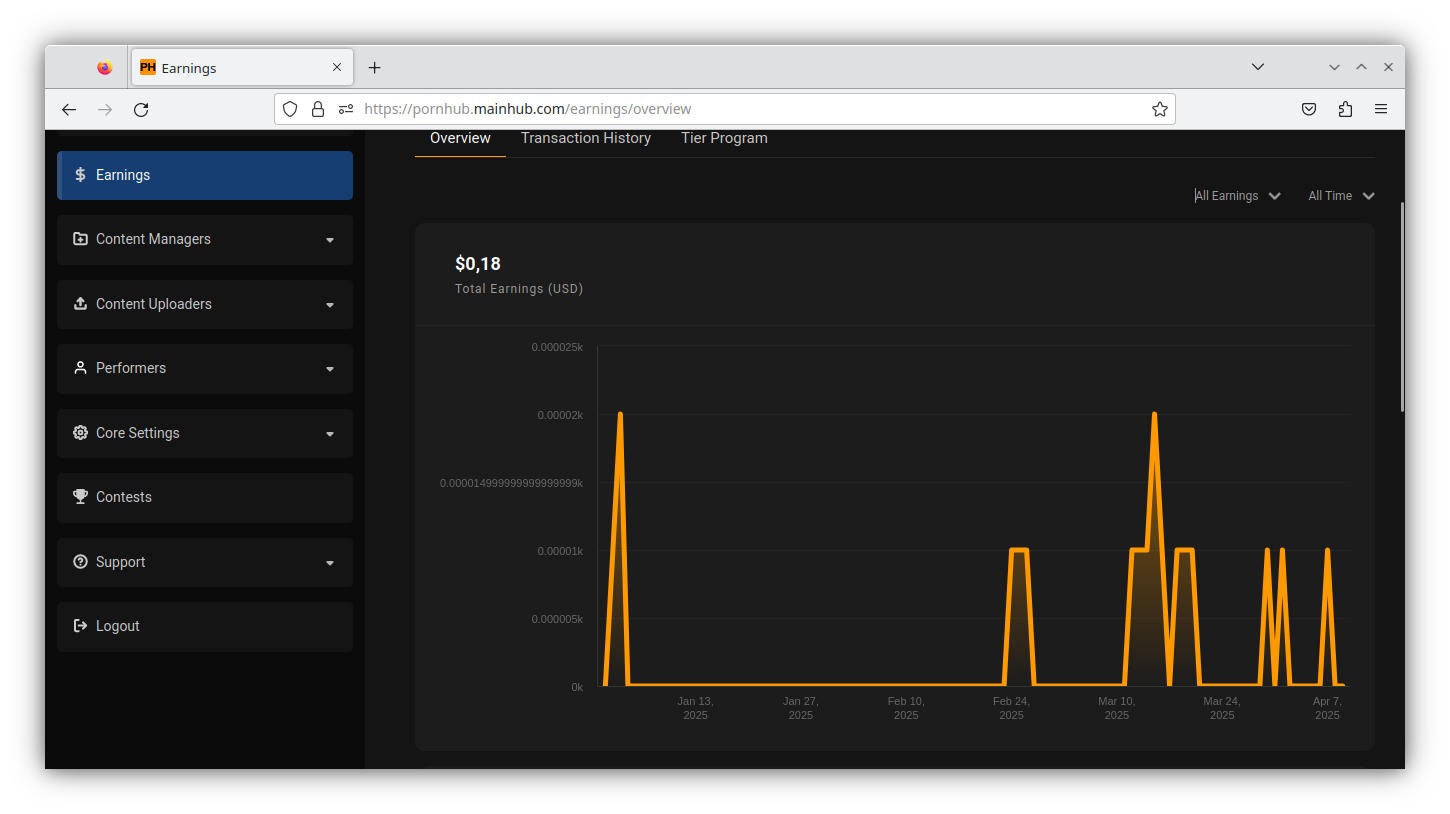The height and width of the screenshot is (814, 1450).
Task: Reload the page with the refresh button
Action: click(x=141, y=109)
